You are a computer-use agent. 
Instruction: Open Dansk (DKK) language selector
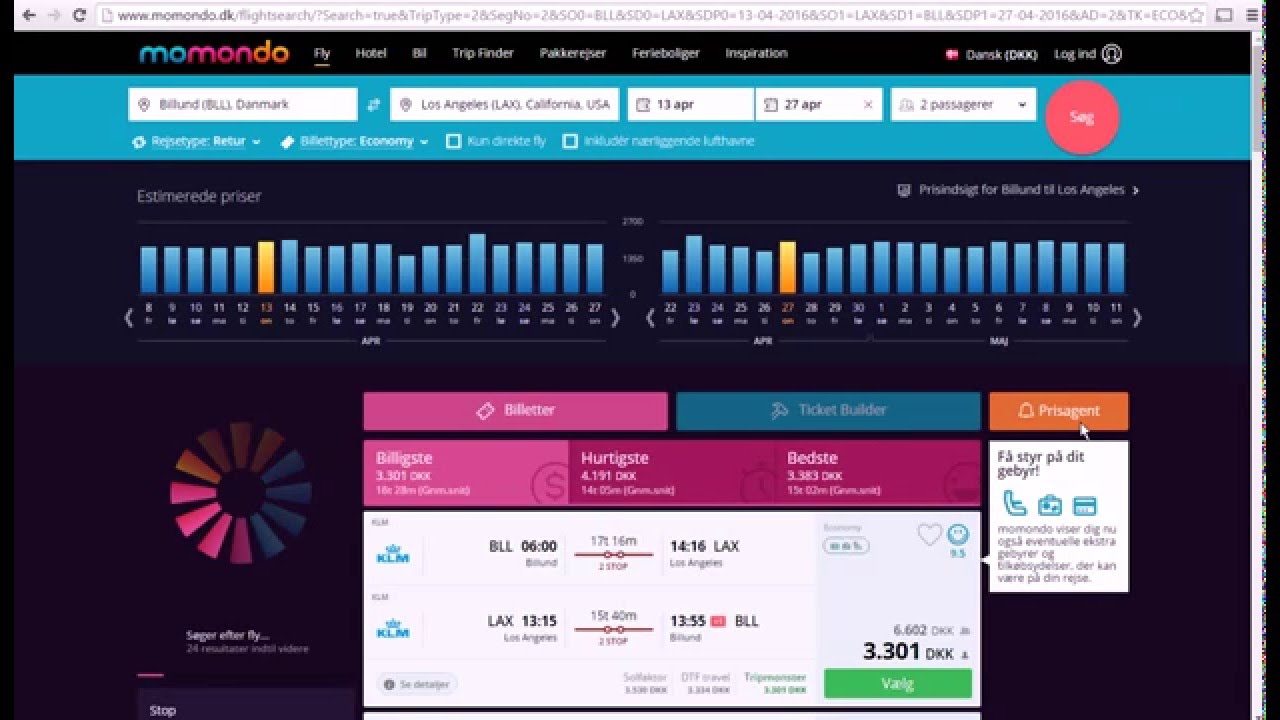click(x=990, y=55)
